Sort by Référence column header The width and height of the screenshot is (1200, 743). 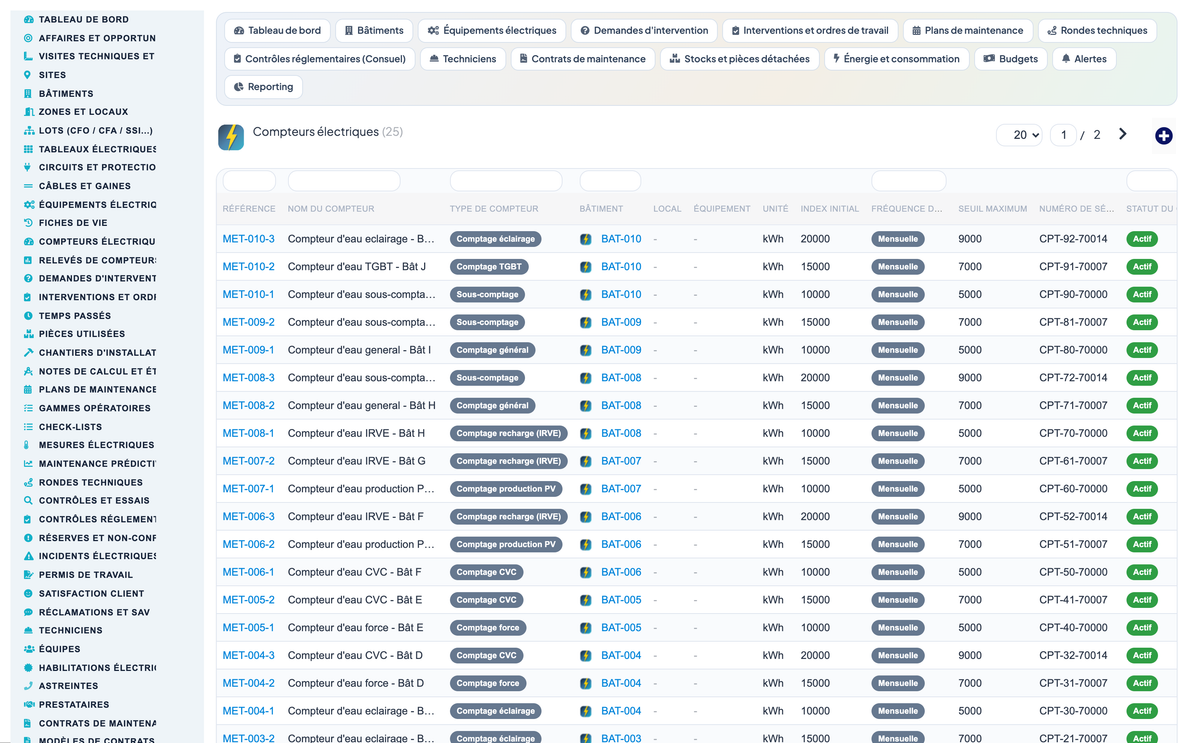[x=249, y=209]
